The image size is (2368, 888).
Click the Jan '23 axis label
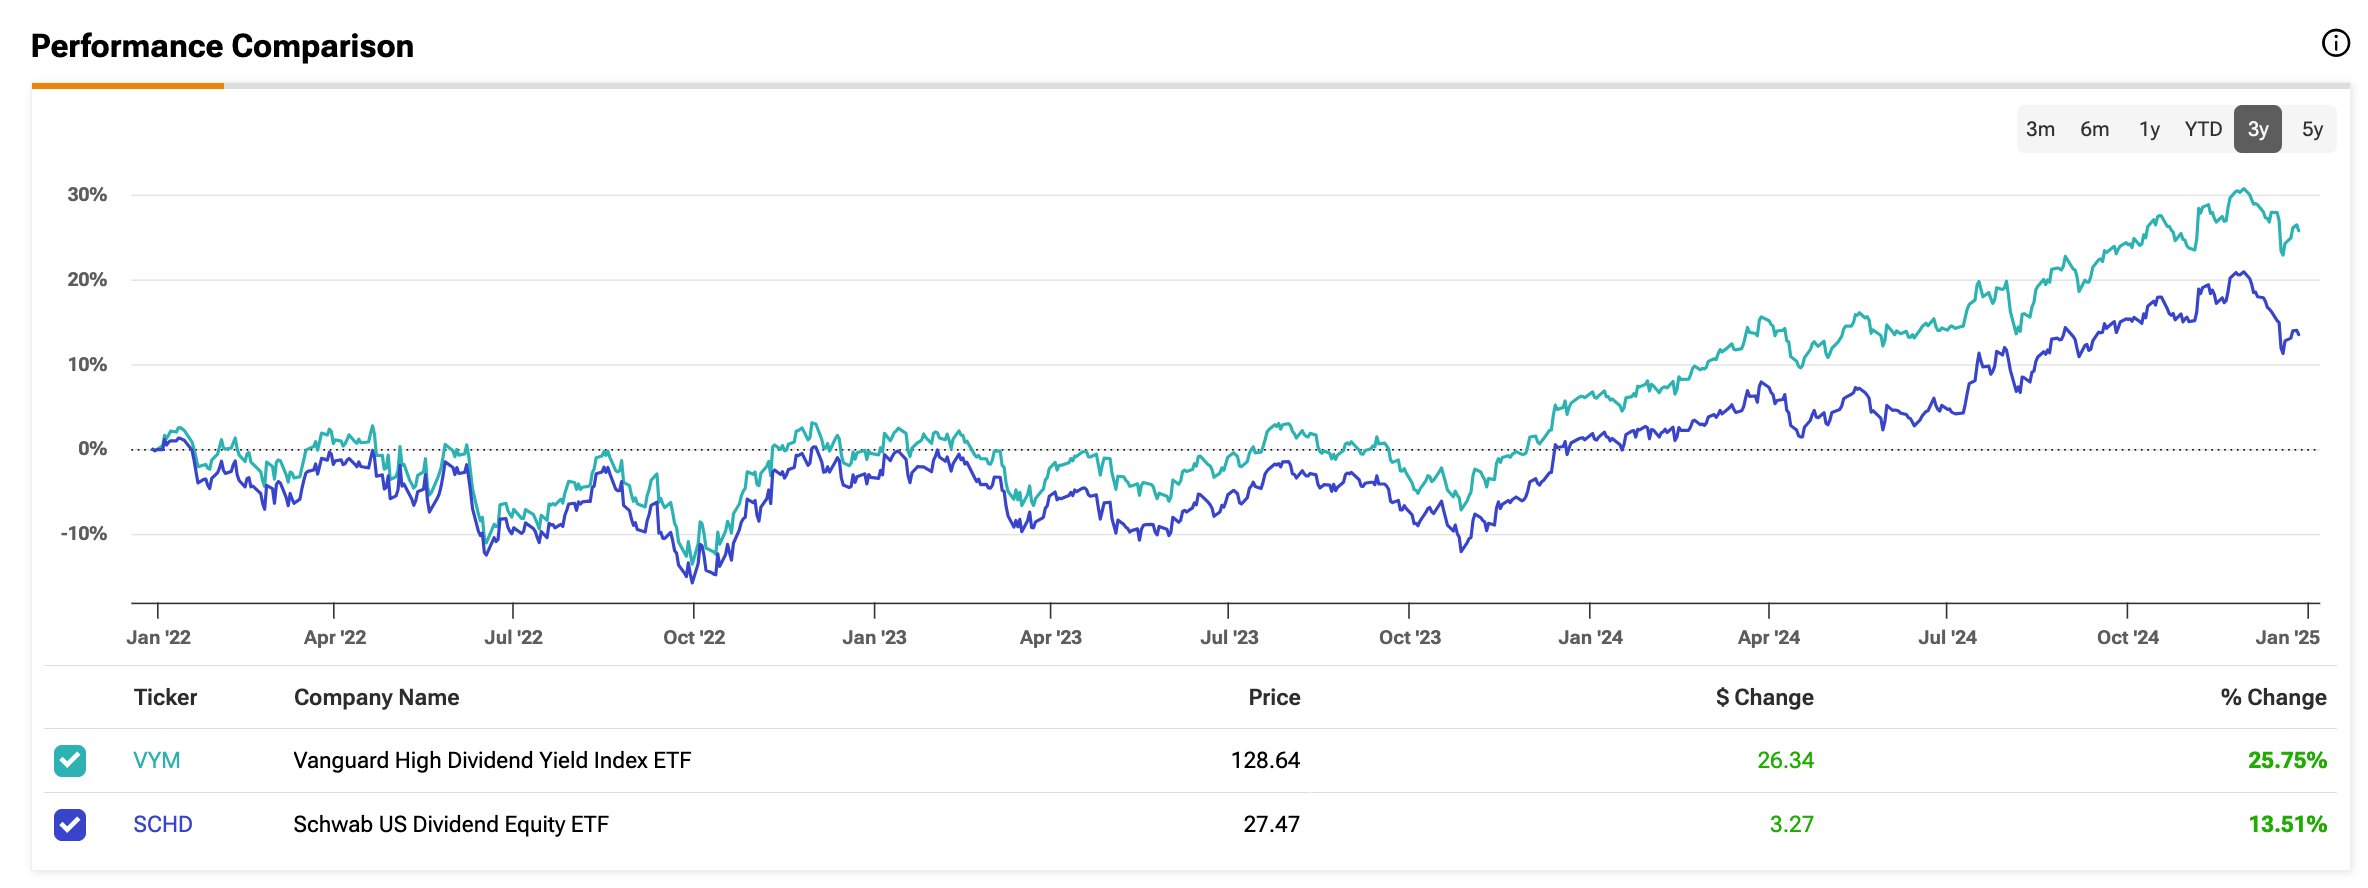(874, 637)
